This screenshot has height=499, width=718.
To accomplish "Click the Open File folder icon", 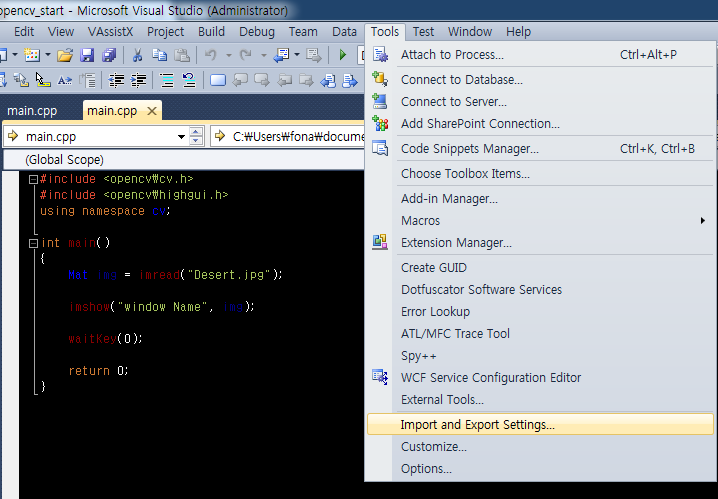I will click(x=65, y=55).
